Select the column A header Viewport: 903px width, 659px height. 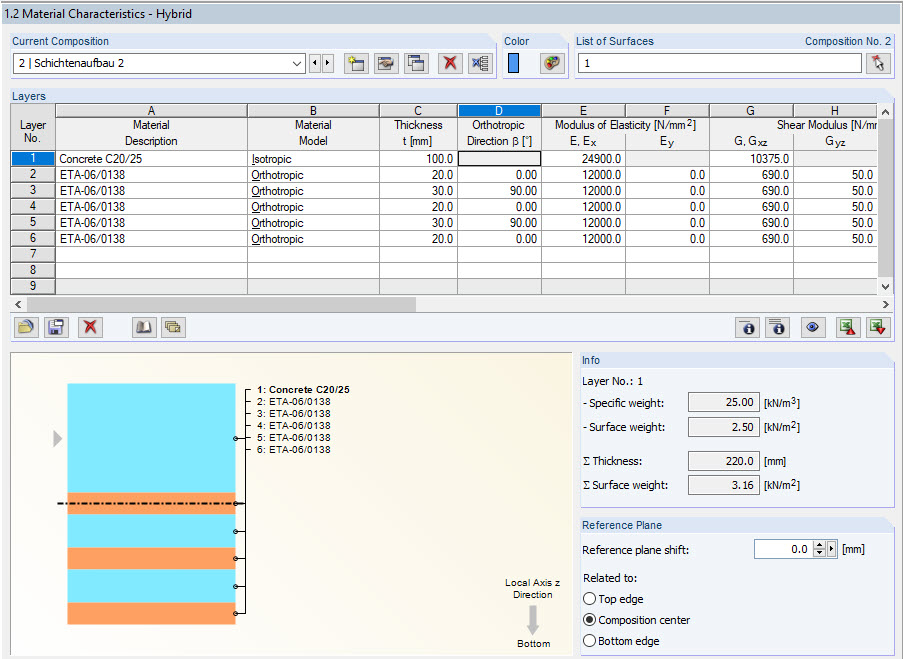151,111
